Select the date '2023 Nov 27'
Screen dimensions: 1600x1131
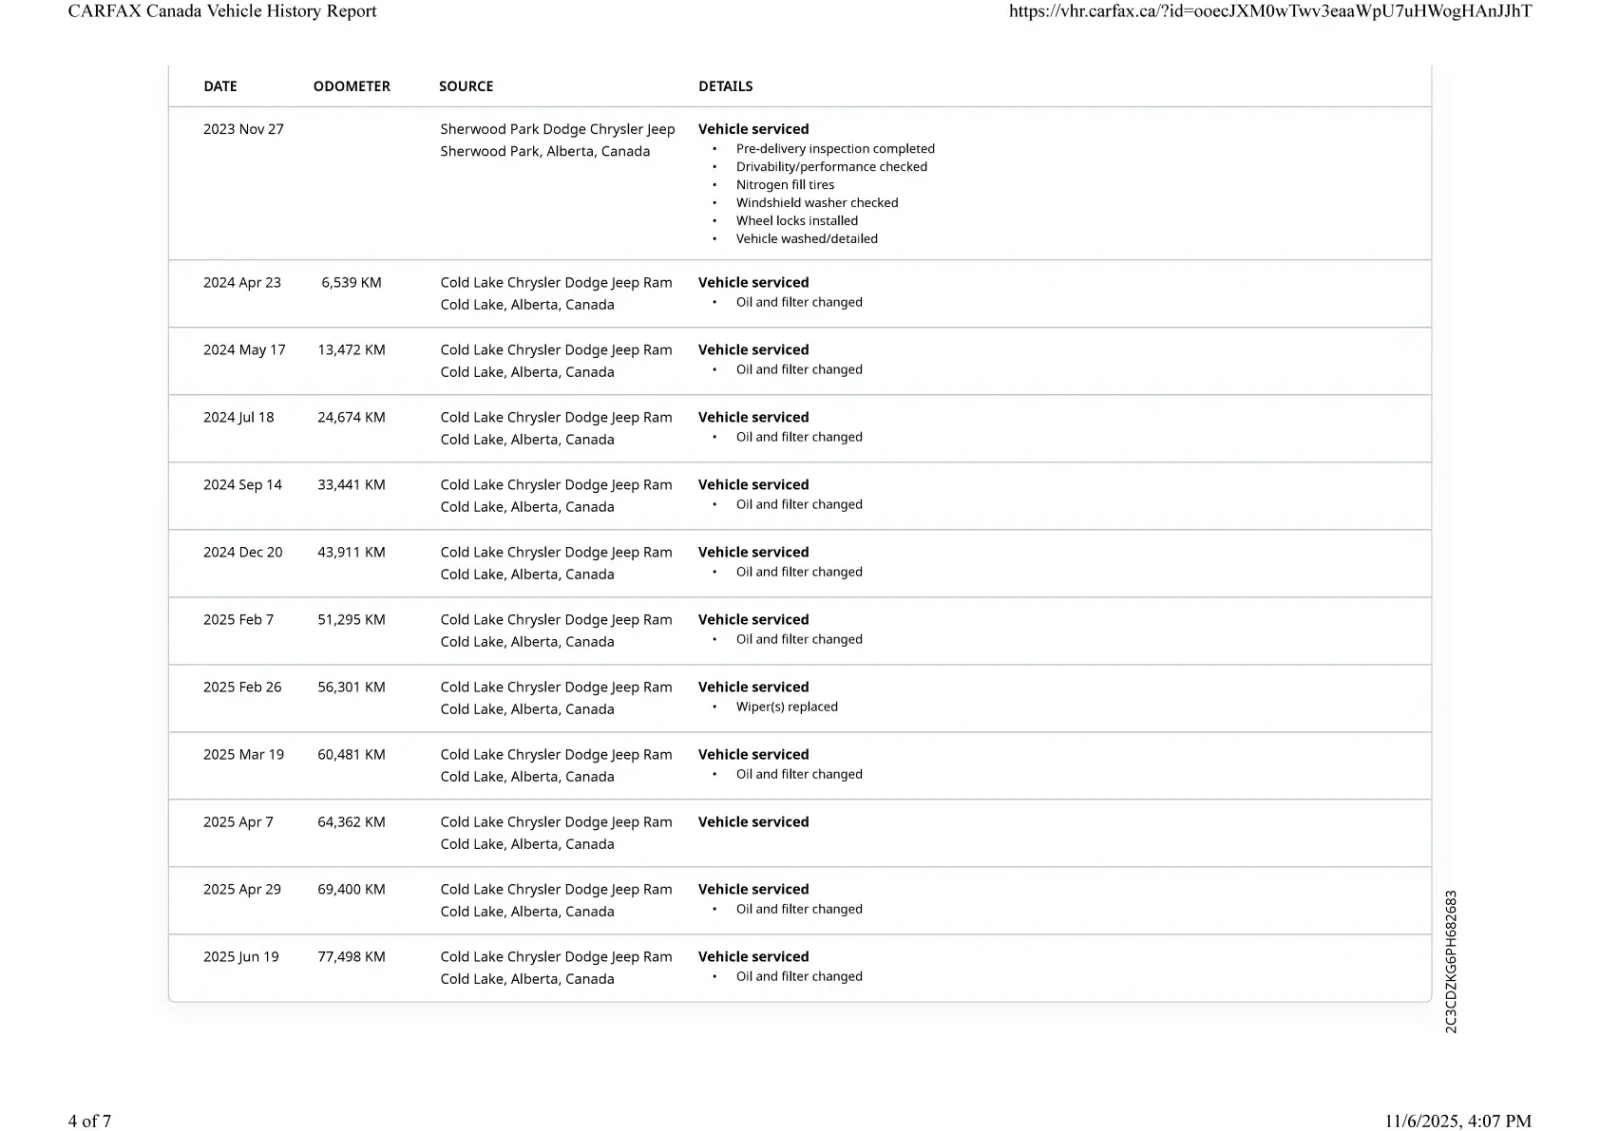(243, 129)
